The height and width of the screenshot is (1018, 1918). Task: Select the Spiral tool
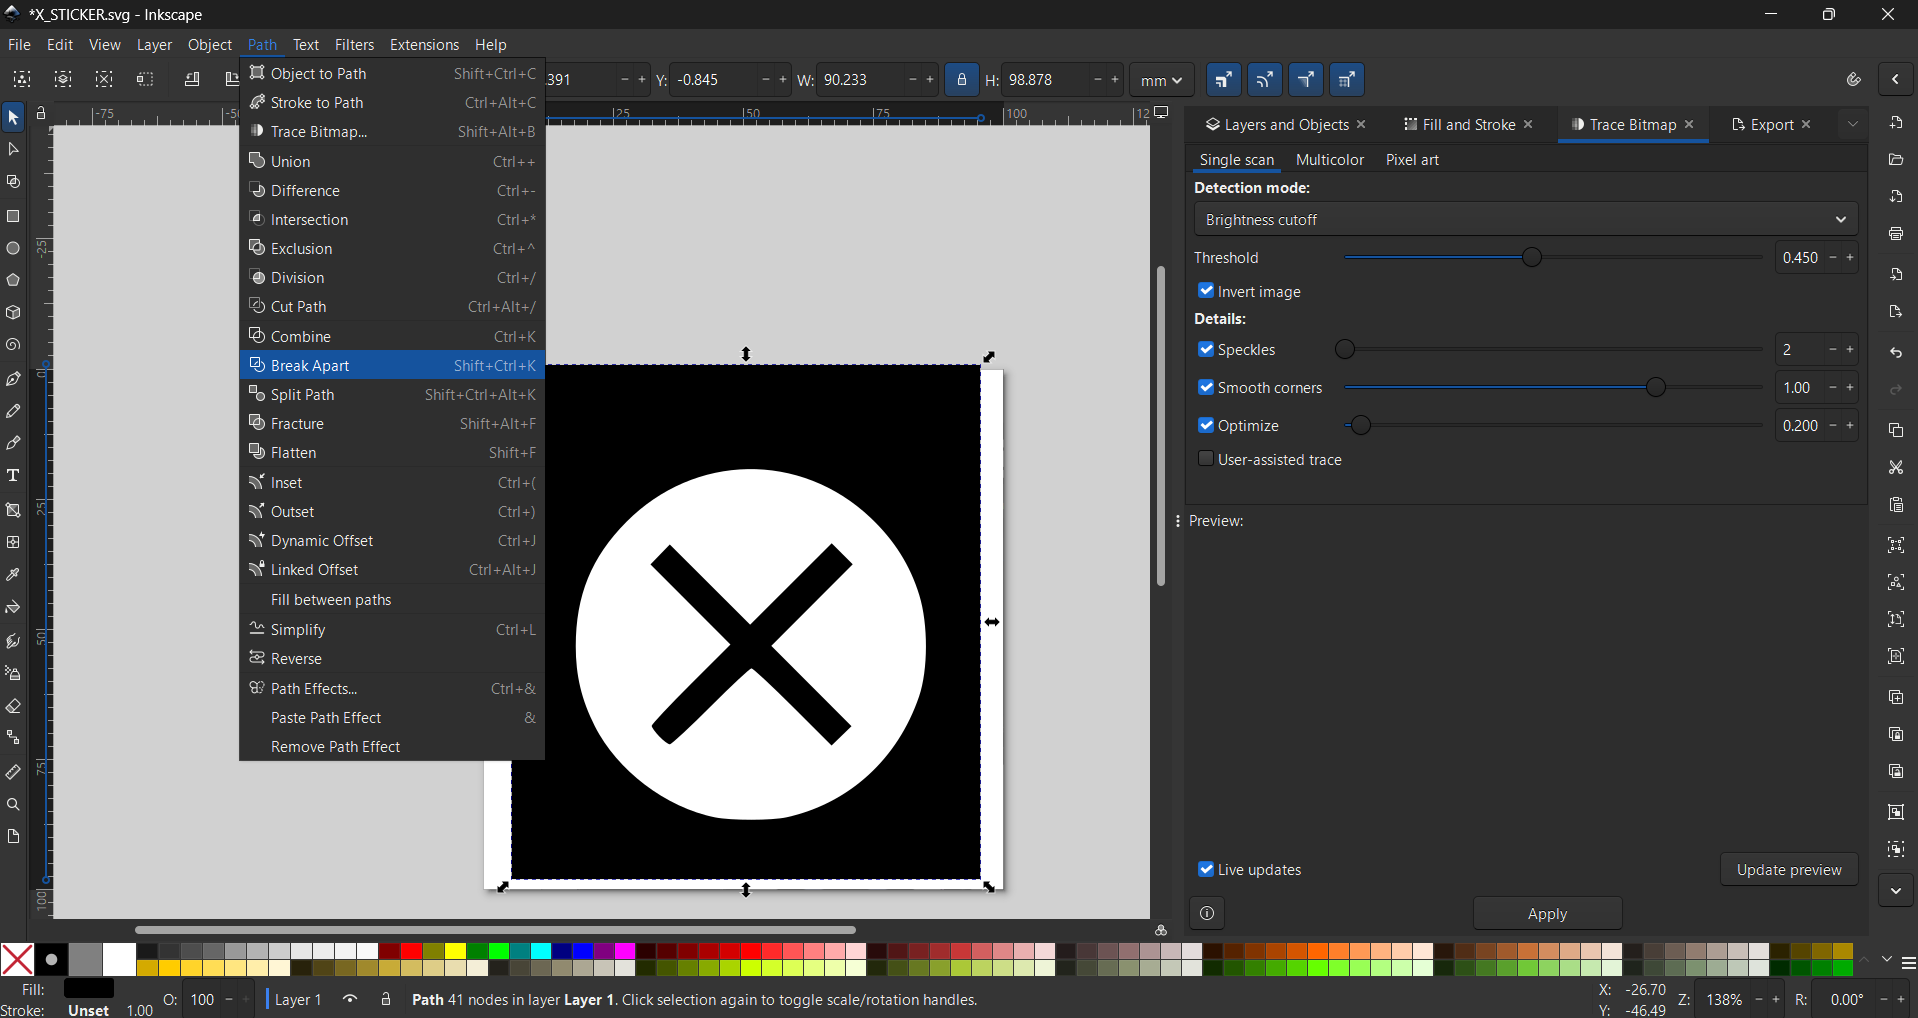pyautogui.click(x=13, y=345)
